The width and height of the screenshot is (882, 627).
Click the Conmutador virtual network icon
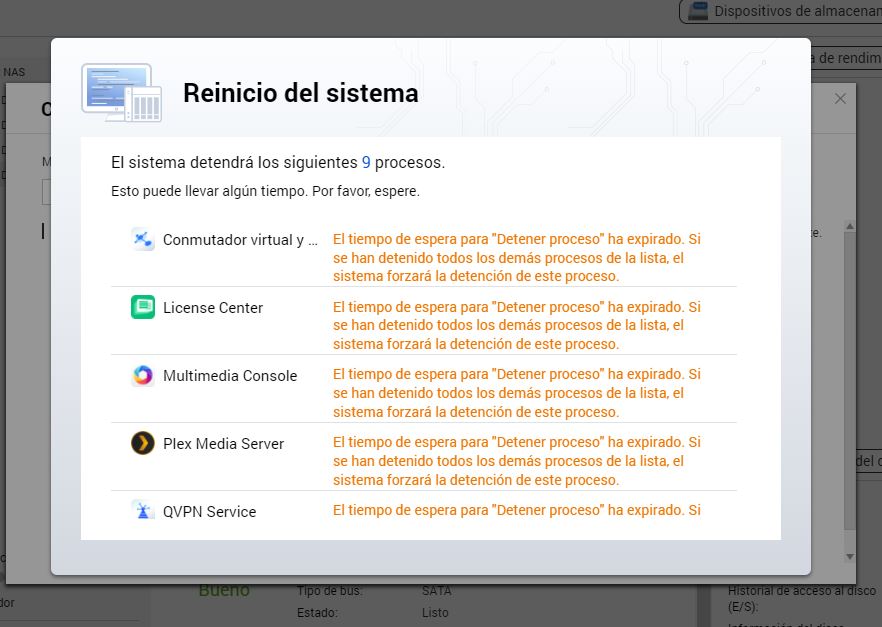tap(143, 239)
